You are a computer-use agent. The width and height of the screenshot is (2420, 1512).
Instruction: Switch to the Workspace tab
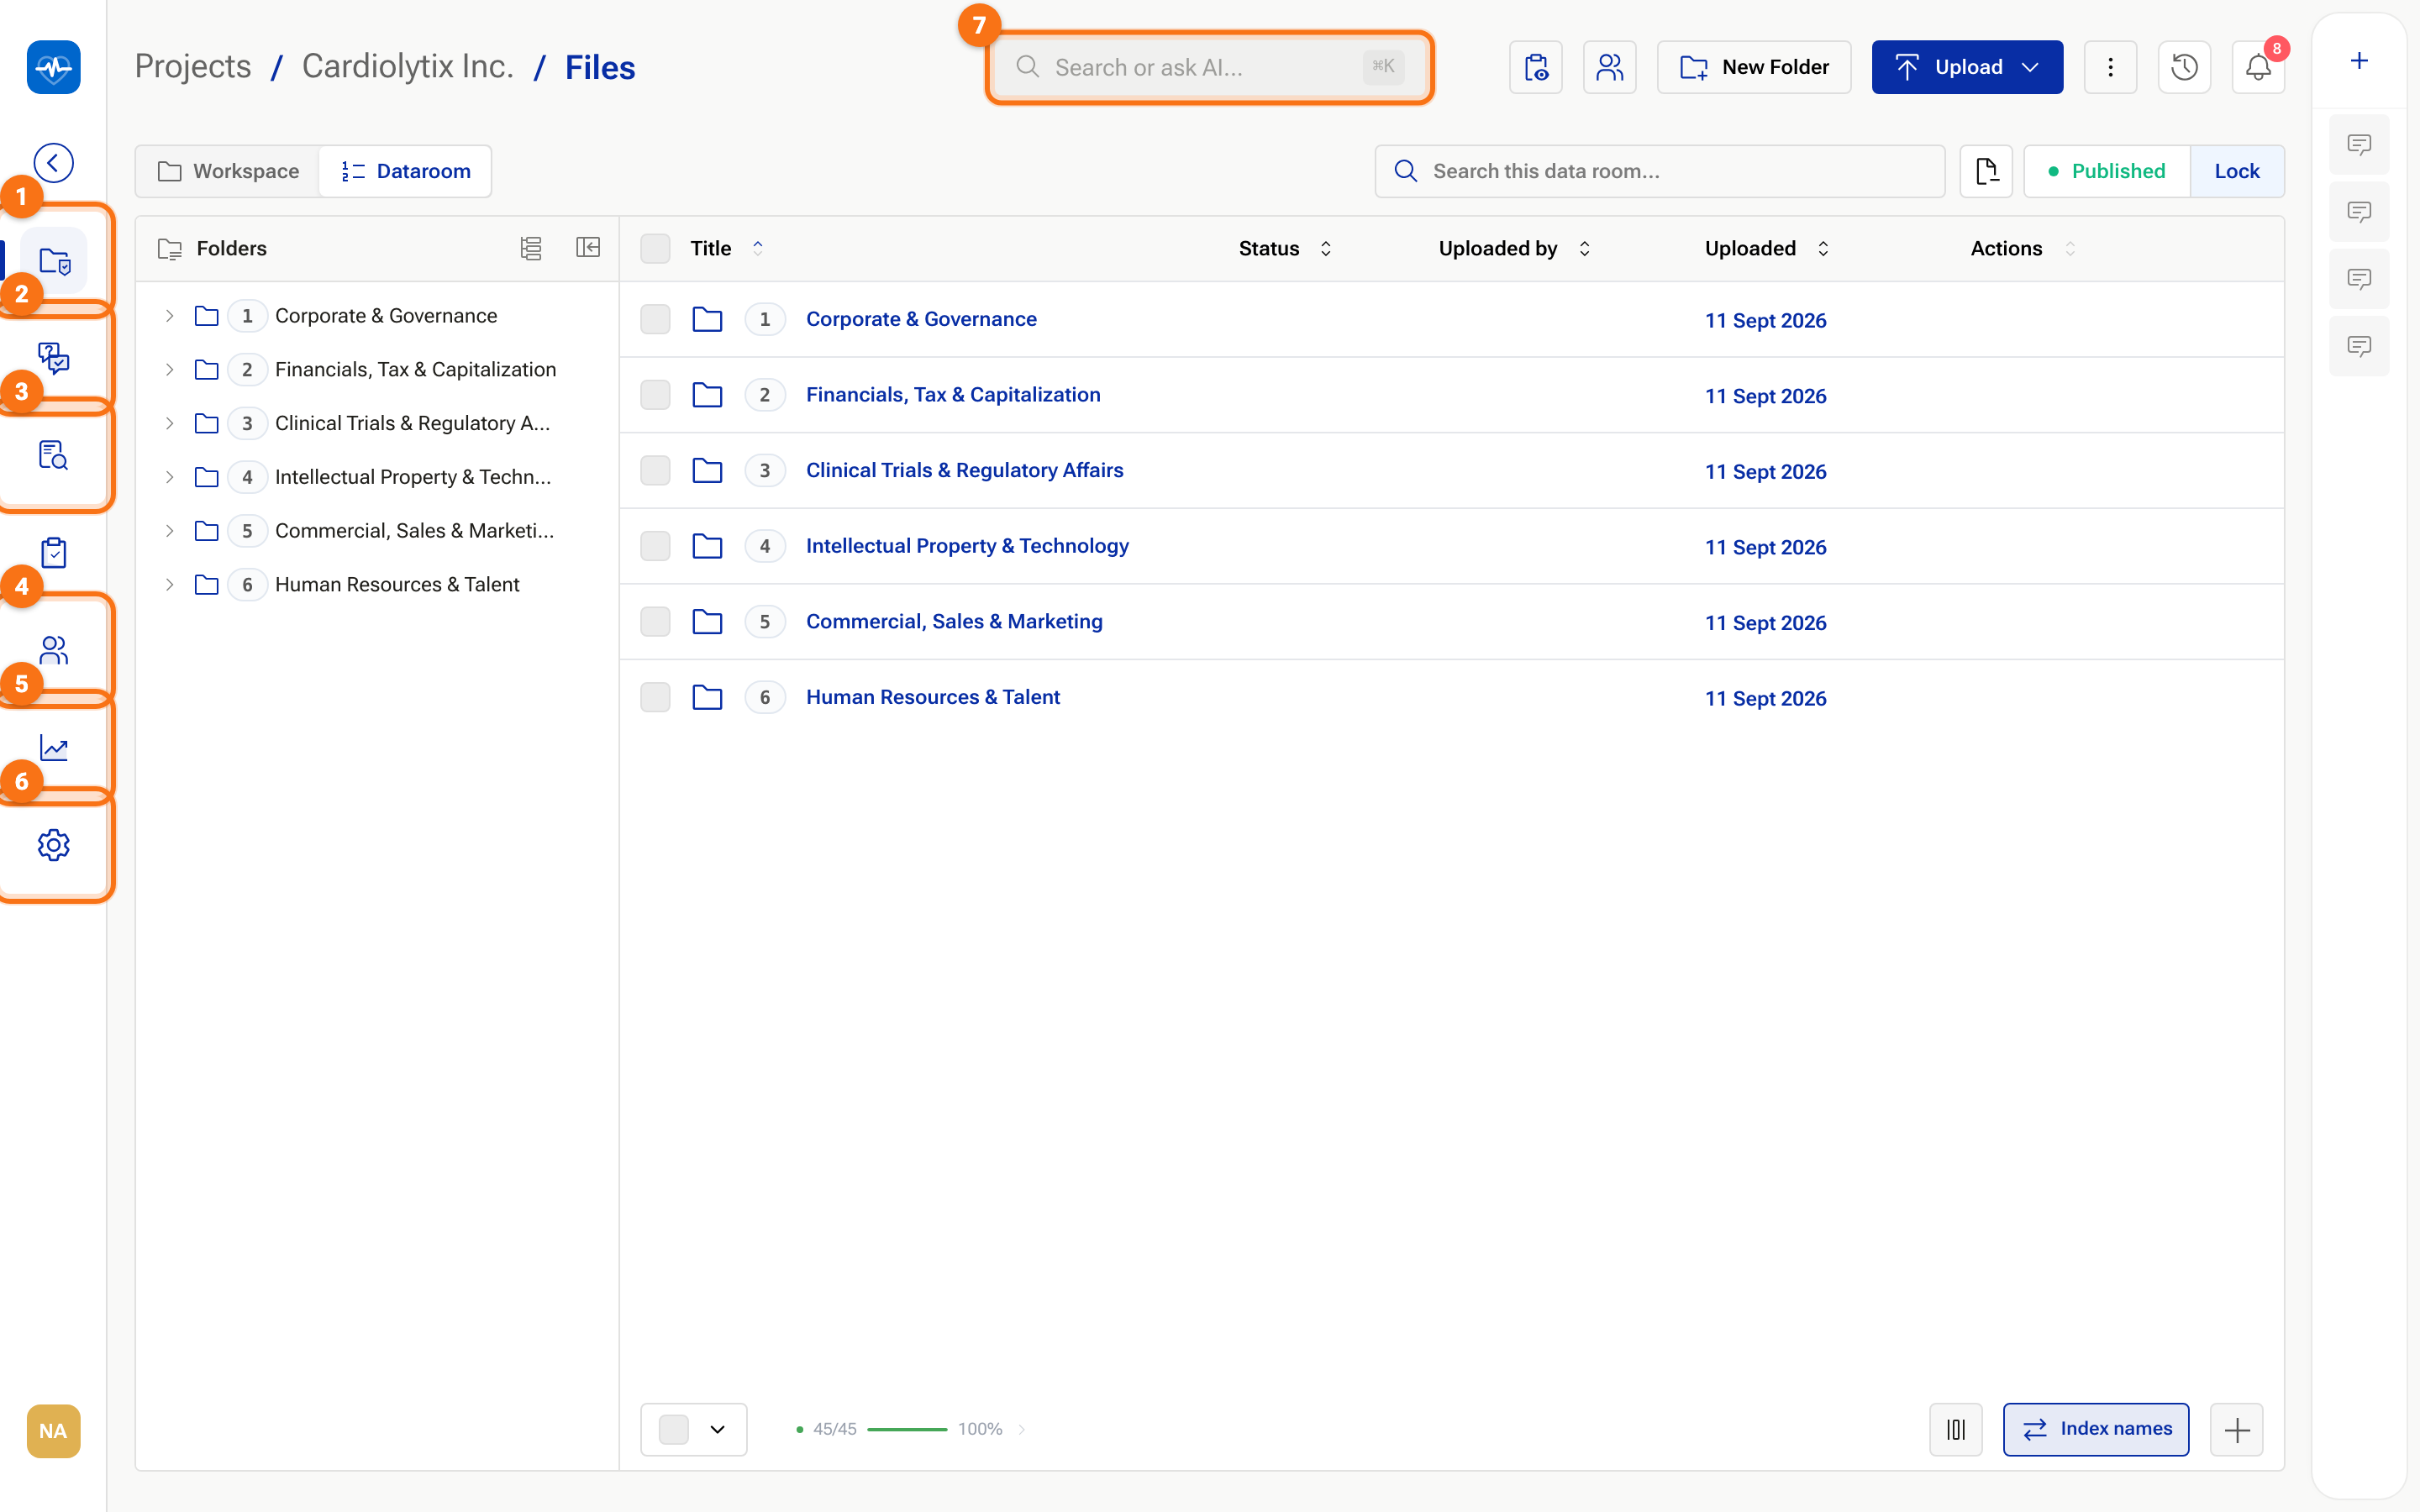[x=229, y=171]
